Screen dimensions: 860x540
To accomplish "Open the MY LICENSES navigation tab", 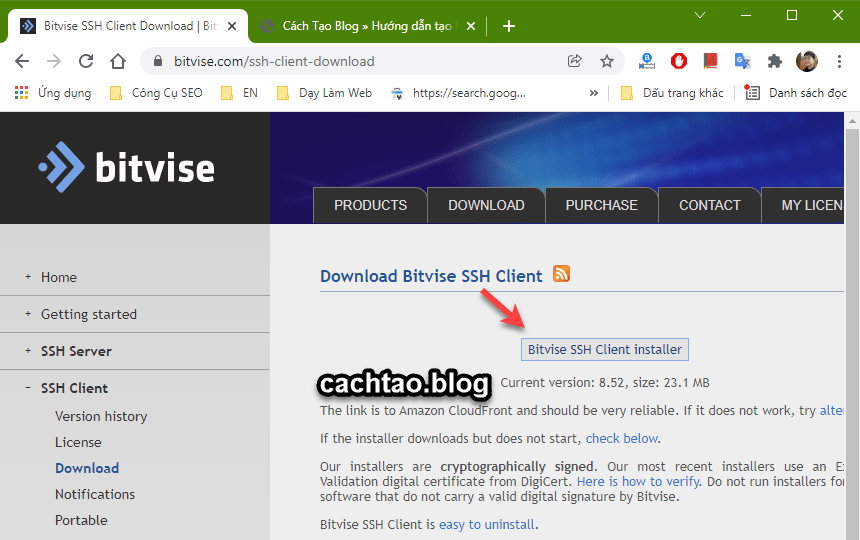I will [804, 205].
